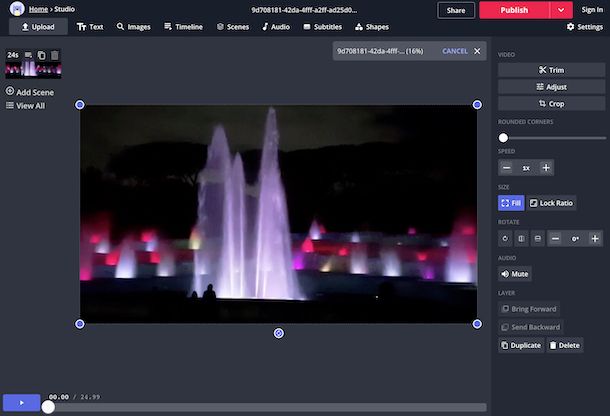This screenshot has width=610, height=416.
Task: Duplicate the selected layer
Action: (x=521, y=345)
